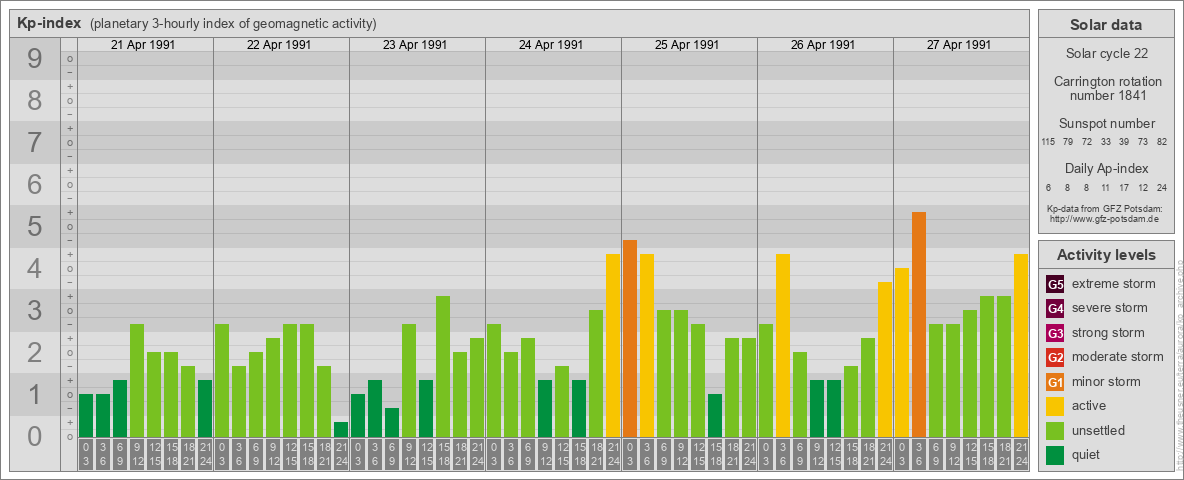Click the Kp scale number 9
1184x480 pixels.
[35, 59]
